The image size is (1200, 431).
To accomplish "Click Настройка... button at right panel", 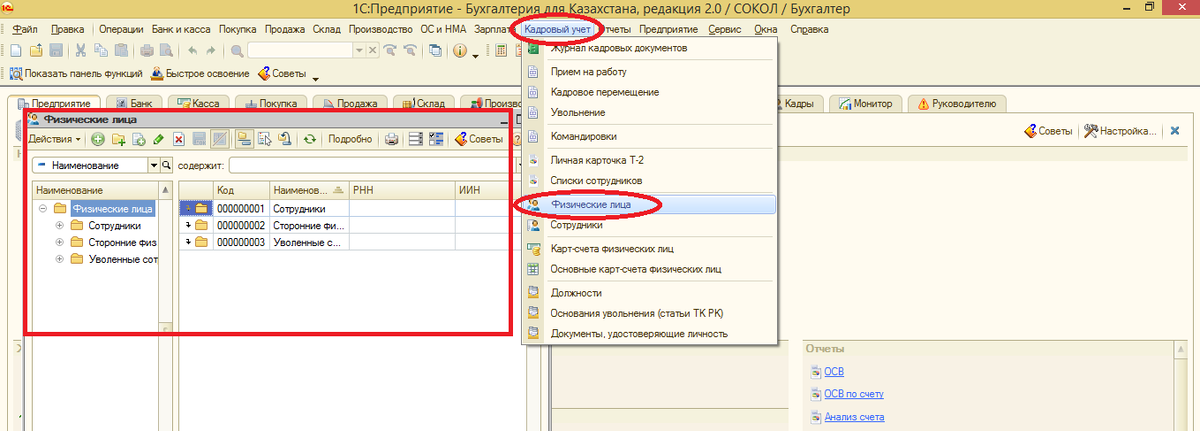I will pyautogui.click(x=1120, y=131).
